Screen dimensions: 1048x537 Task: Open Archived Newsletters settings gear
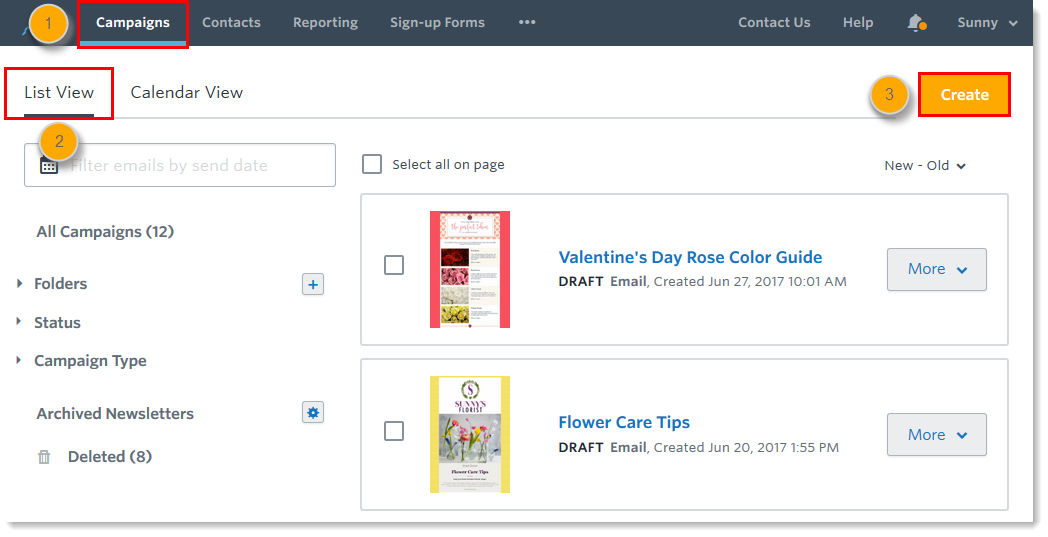coord(313,412)
